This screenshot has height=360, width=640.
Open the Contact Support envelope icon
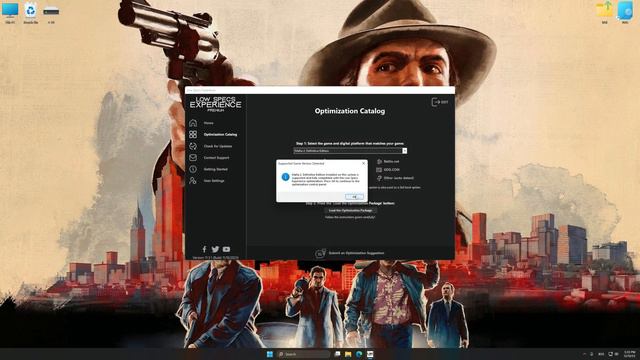(193, 158)
